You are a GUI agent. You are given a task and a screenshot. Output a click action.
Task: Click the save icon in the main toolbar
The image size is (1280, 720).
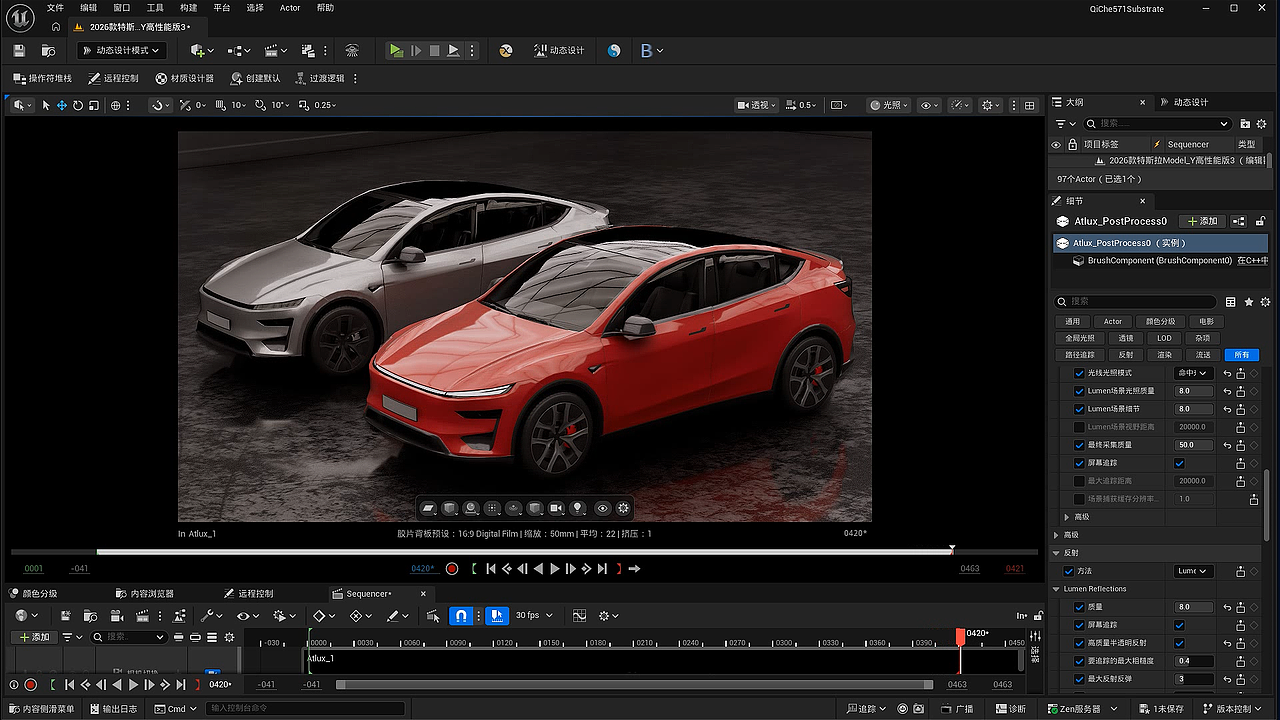pos(18,50)
